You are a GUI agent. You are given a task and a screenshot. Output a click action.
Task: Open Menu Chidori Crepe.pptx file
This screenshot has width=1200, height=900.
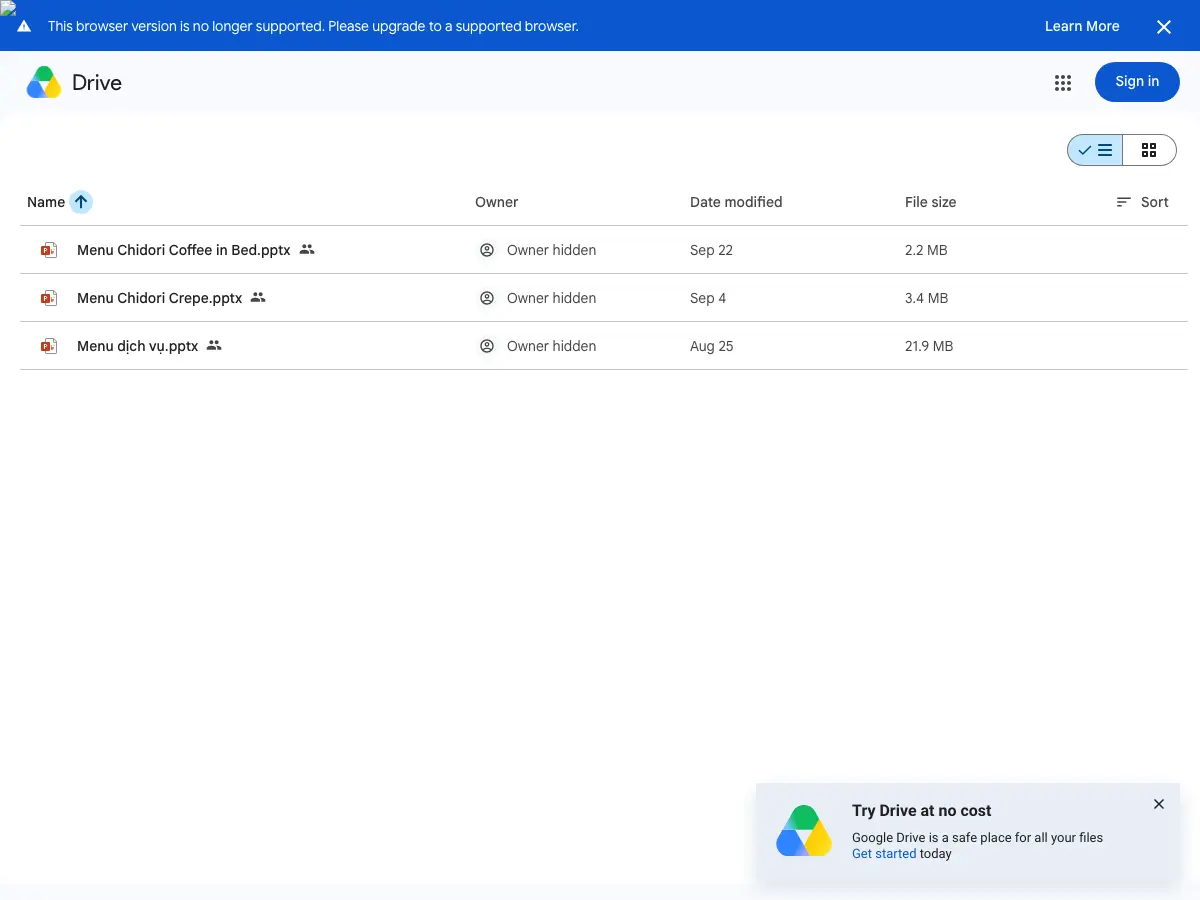click(x=159, y=298)
